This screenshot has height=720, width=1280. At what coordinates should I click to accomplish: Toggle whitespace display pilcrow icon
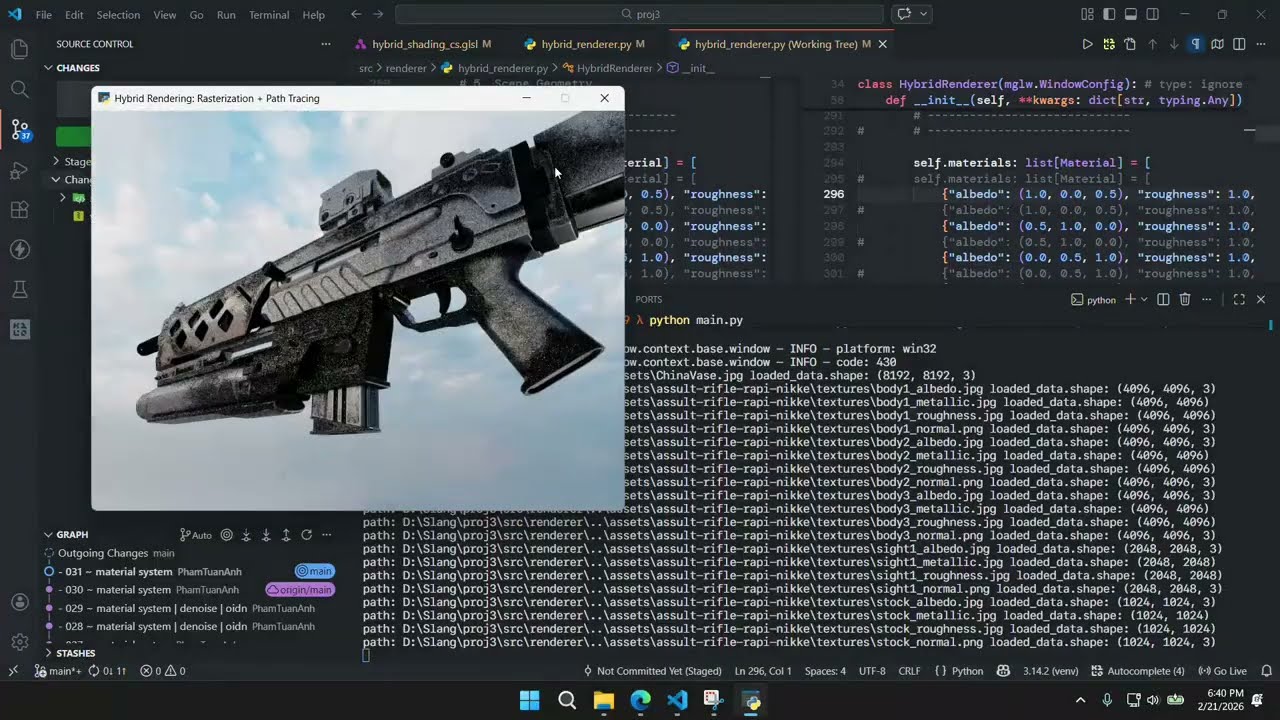(x=1195, y=44)
